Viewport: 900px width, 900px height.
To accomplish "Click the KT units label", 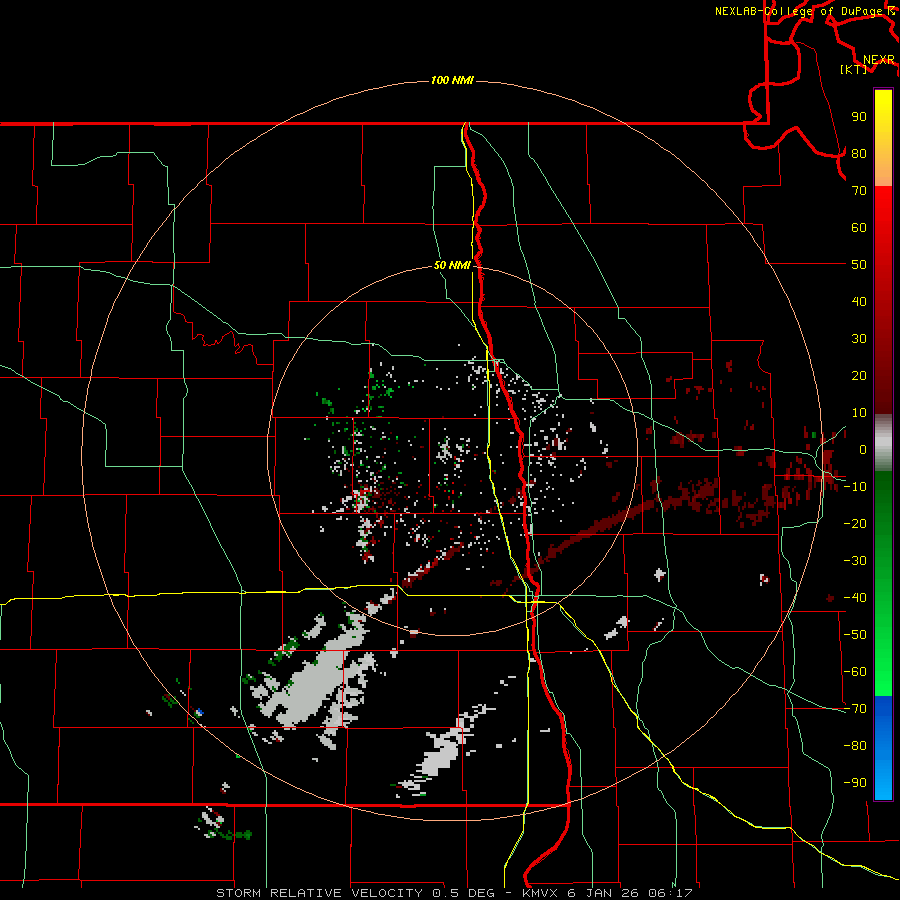I will (x=854, y=69).
